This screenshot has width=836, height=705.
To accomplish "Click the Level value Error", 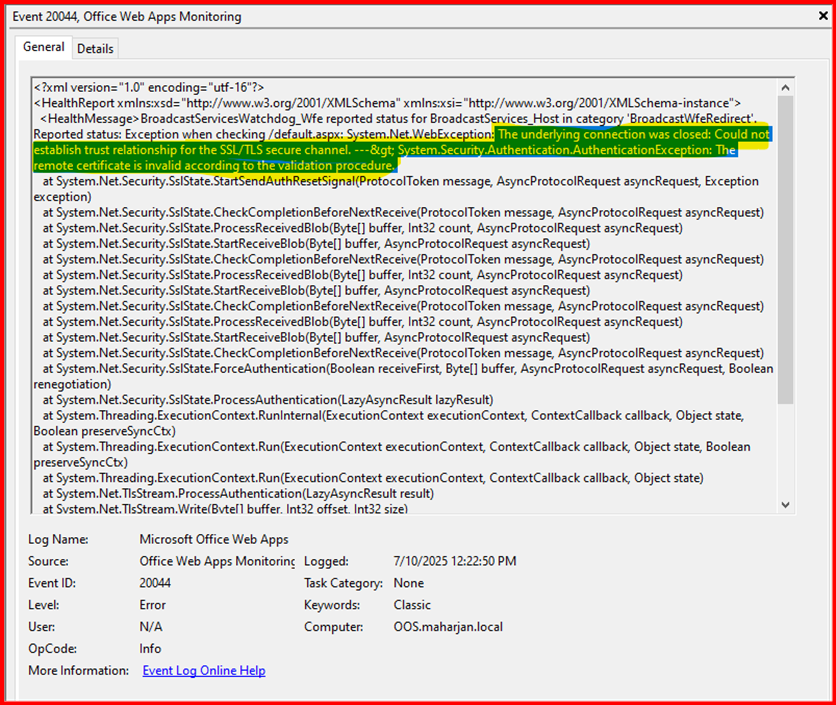I will [x=153, y=605].
